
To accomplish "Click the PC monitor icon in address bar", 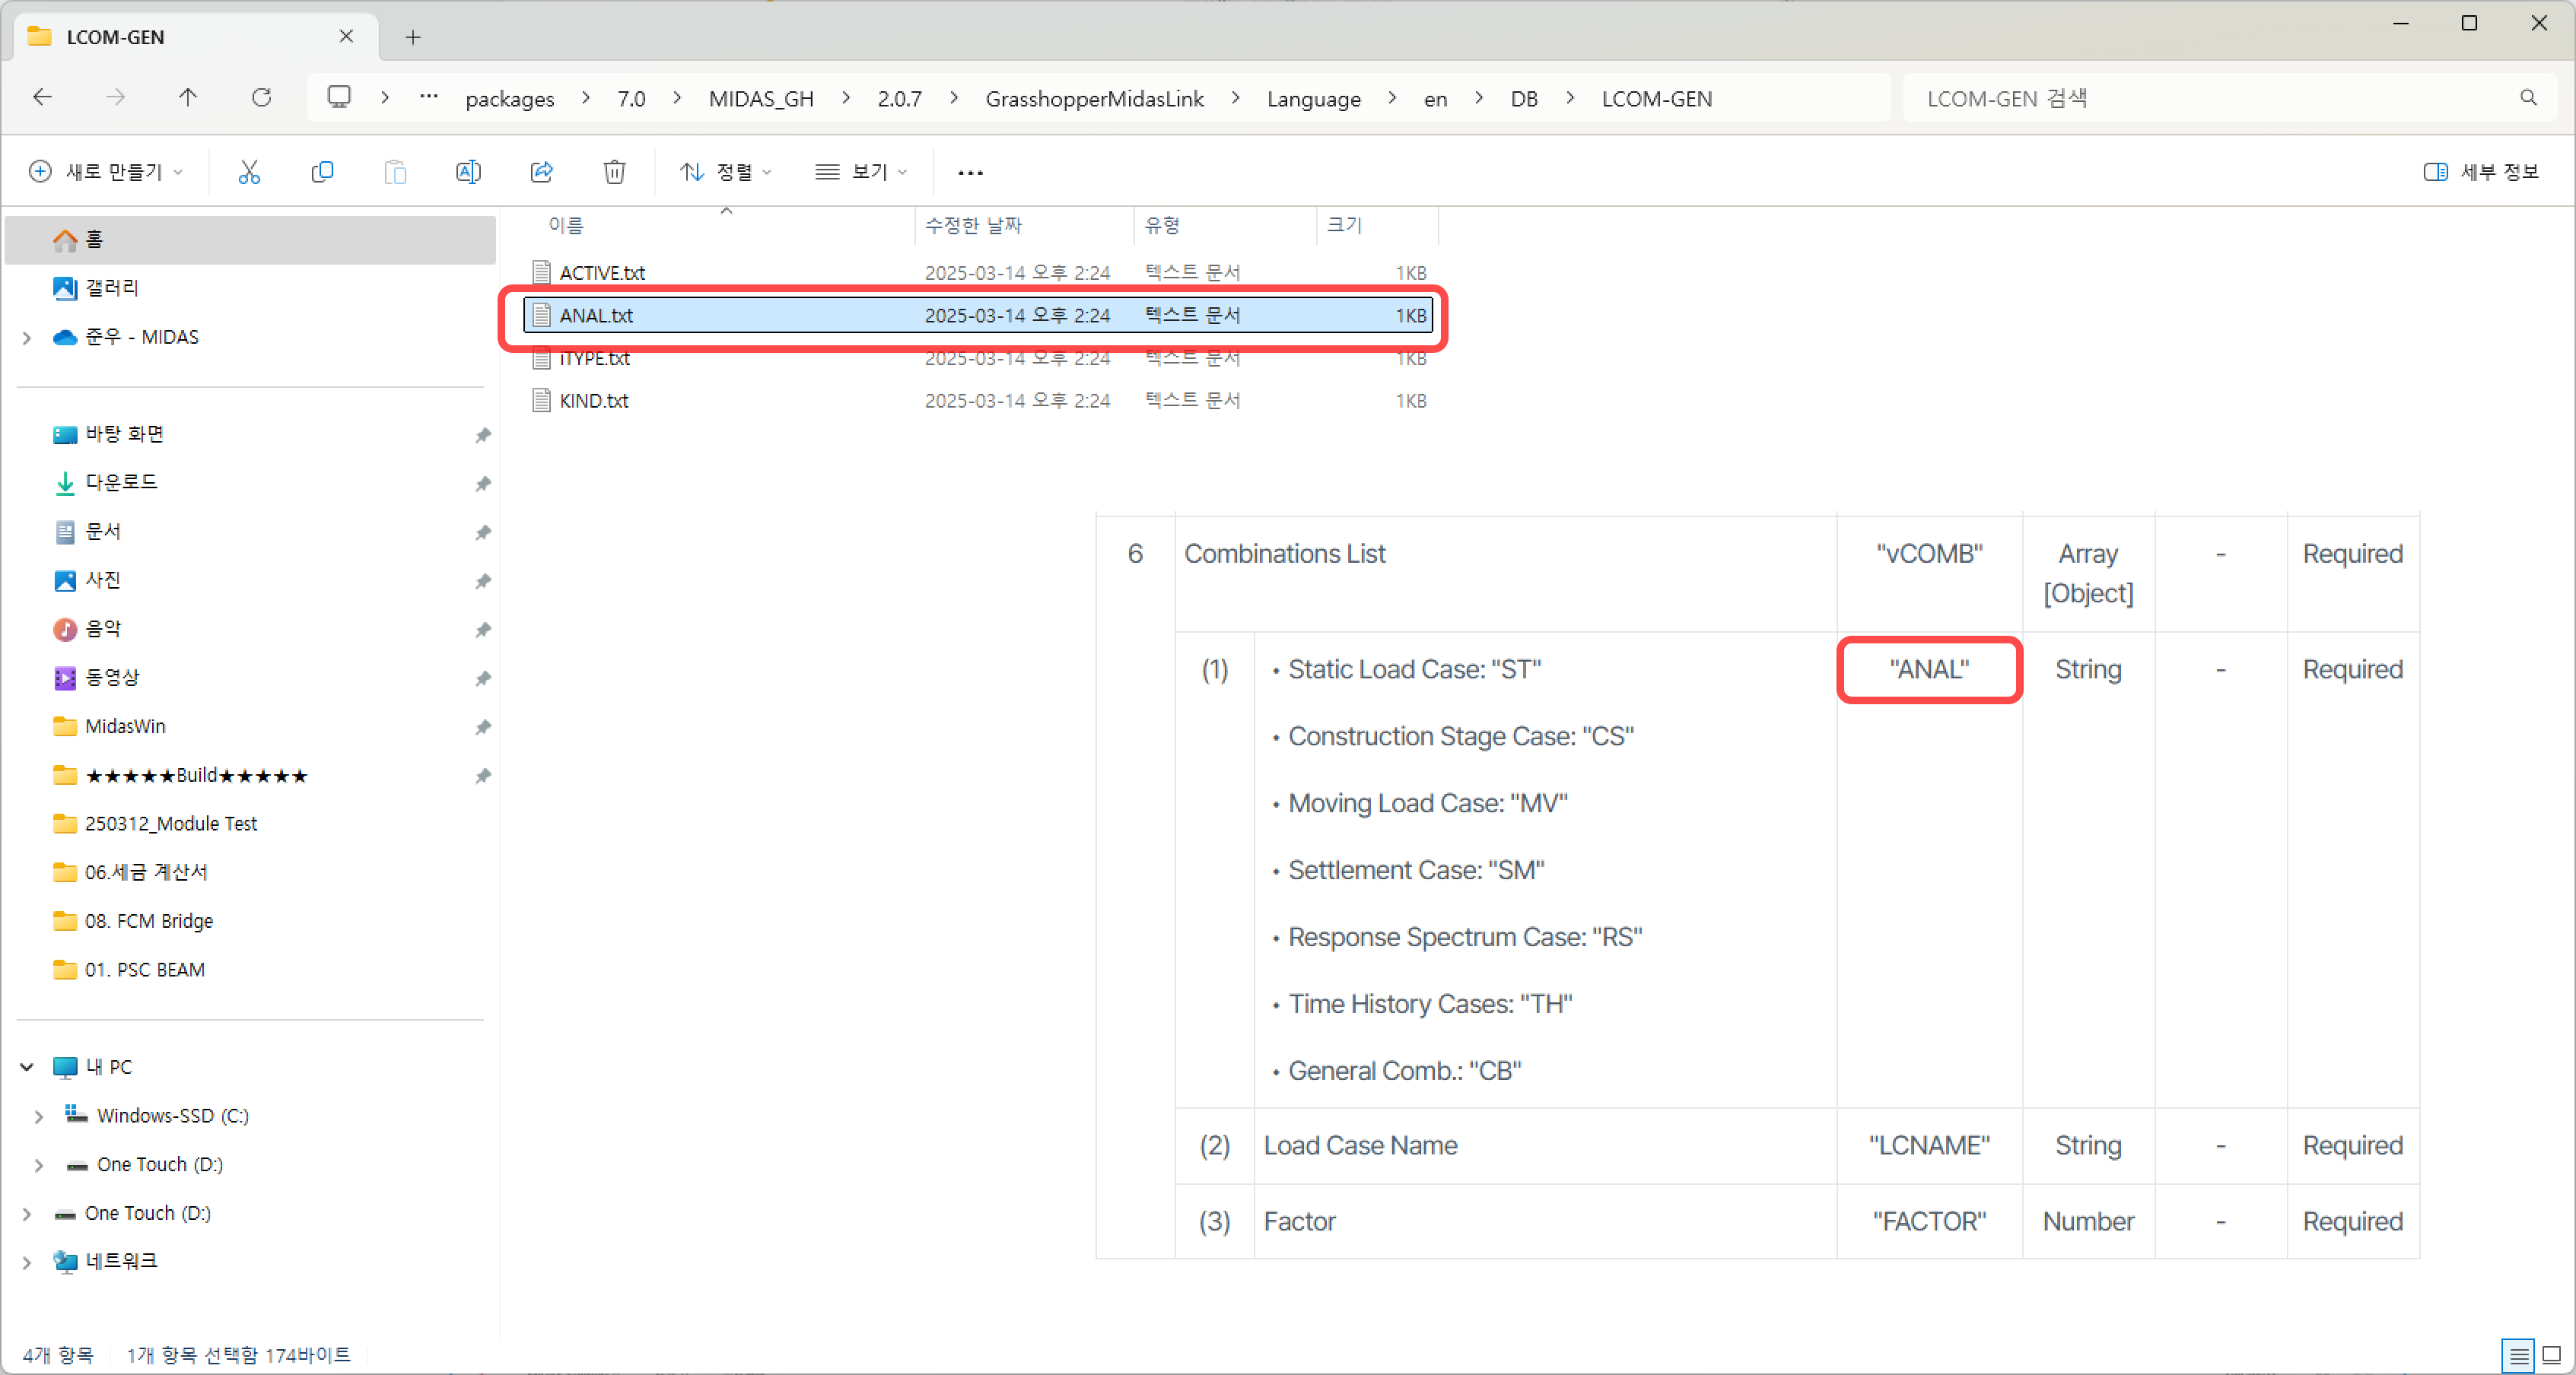I will point(339,97).
